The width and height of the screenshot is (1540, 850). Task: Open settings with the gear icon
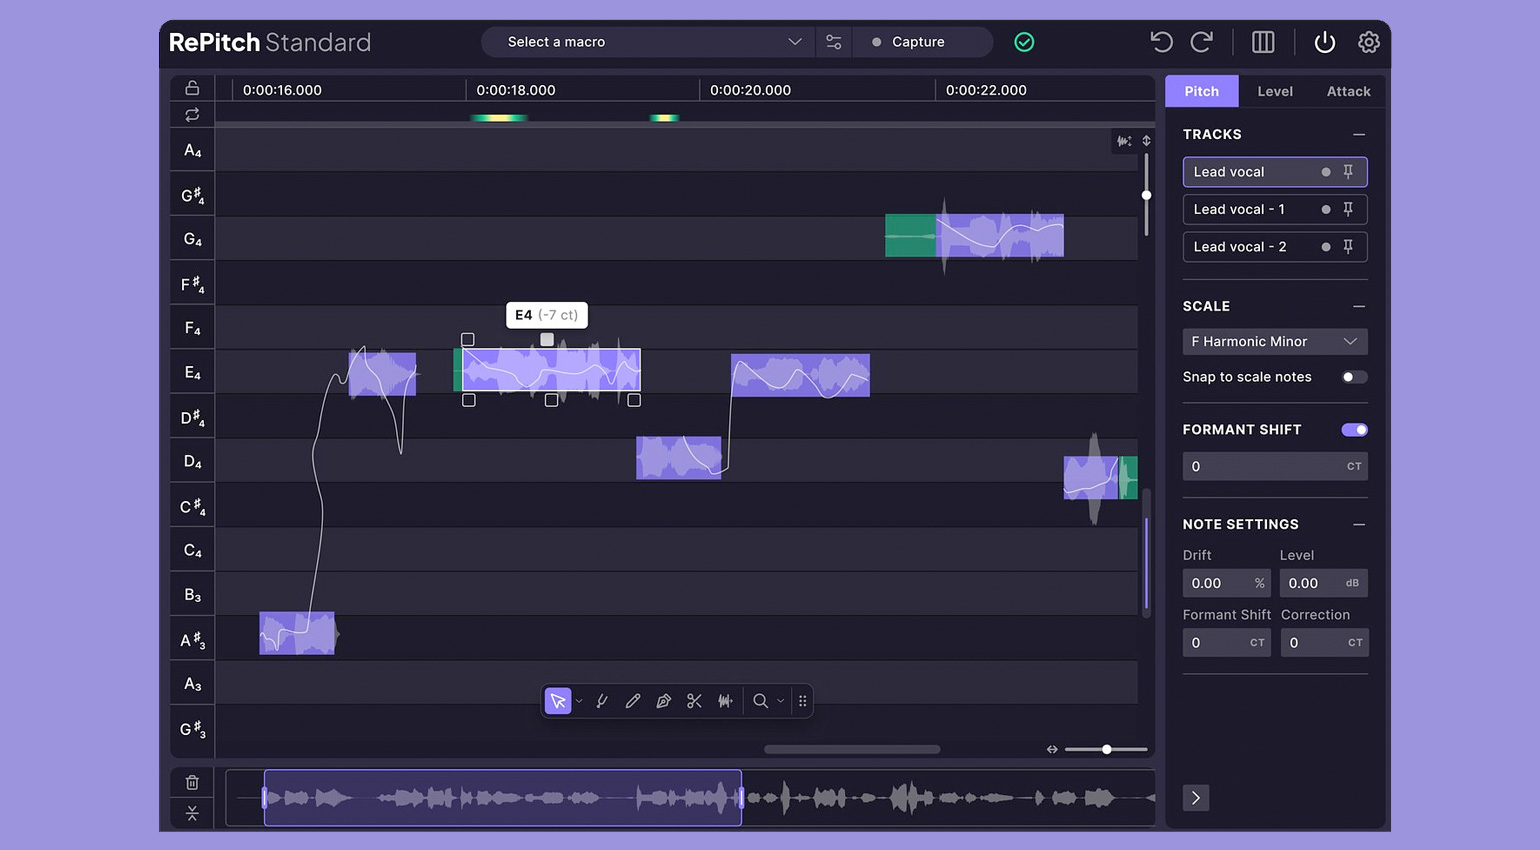[x=1368, y=42]
